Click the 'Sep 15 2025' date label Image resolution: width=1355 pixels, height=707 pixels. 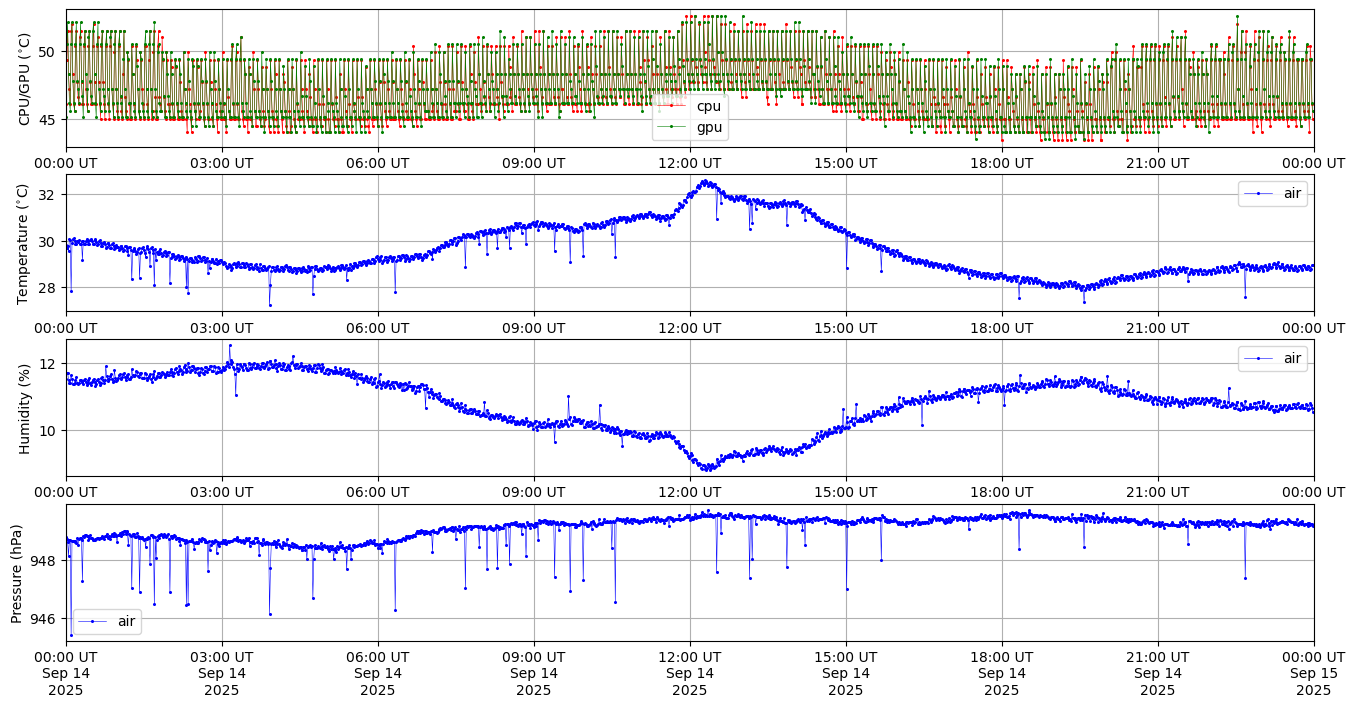(x=1314, y=681)
